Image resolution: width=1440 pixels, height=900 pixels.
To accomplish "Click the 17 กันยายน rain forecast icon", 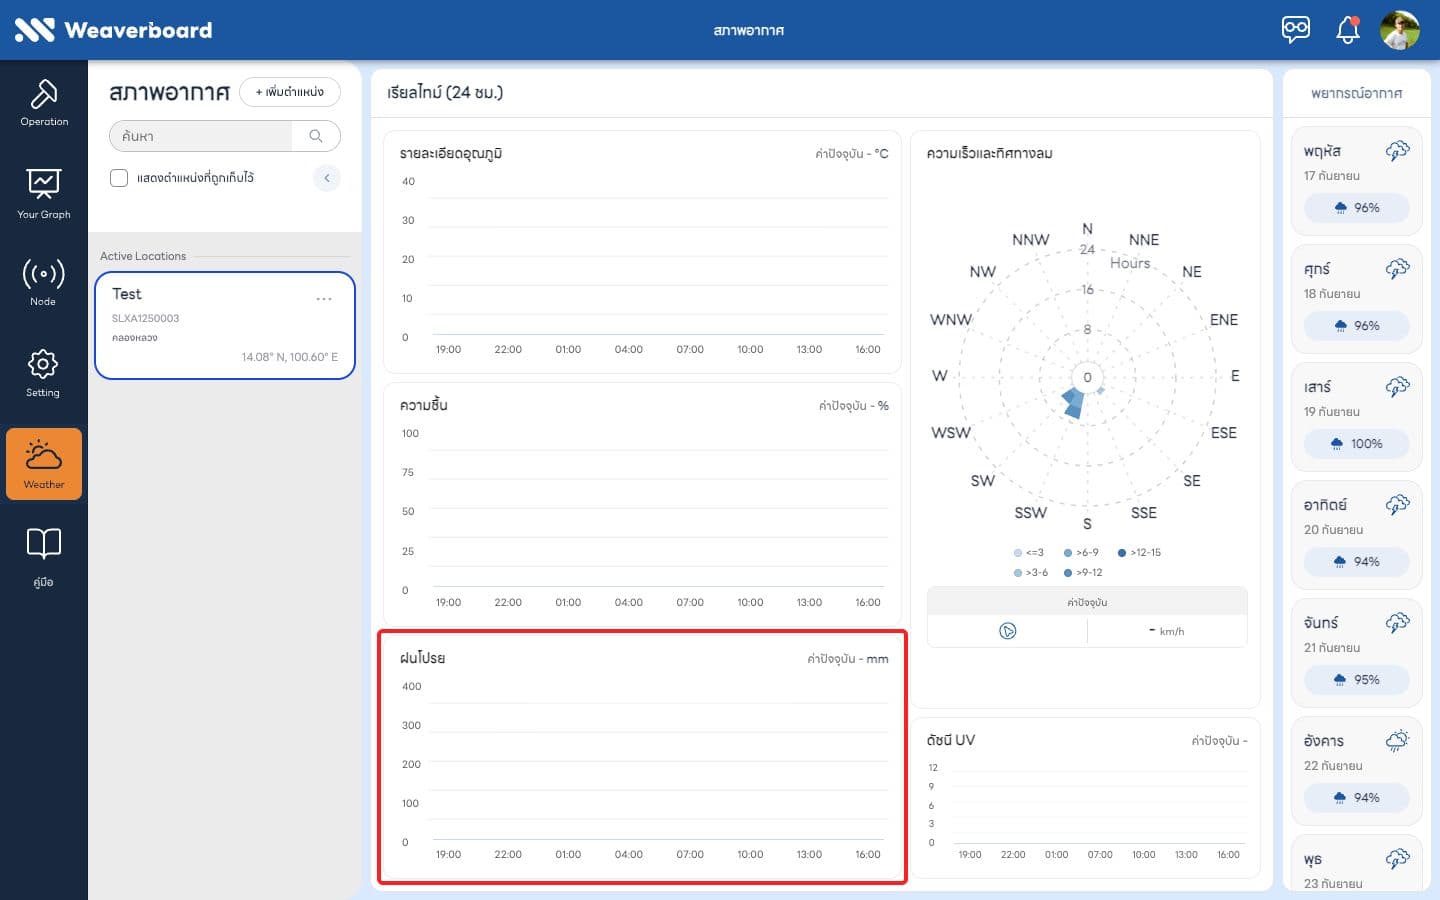I will click(x=1397, y=151).
